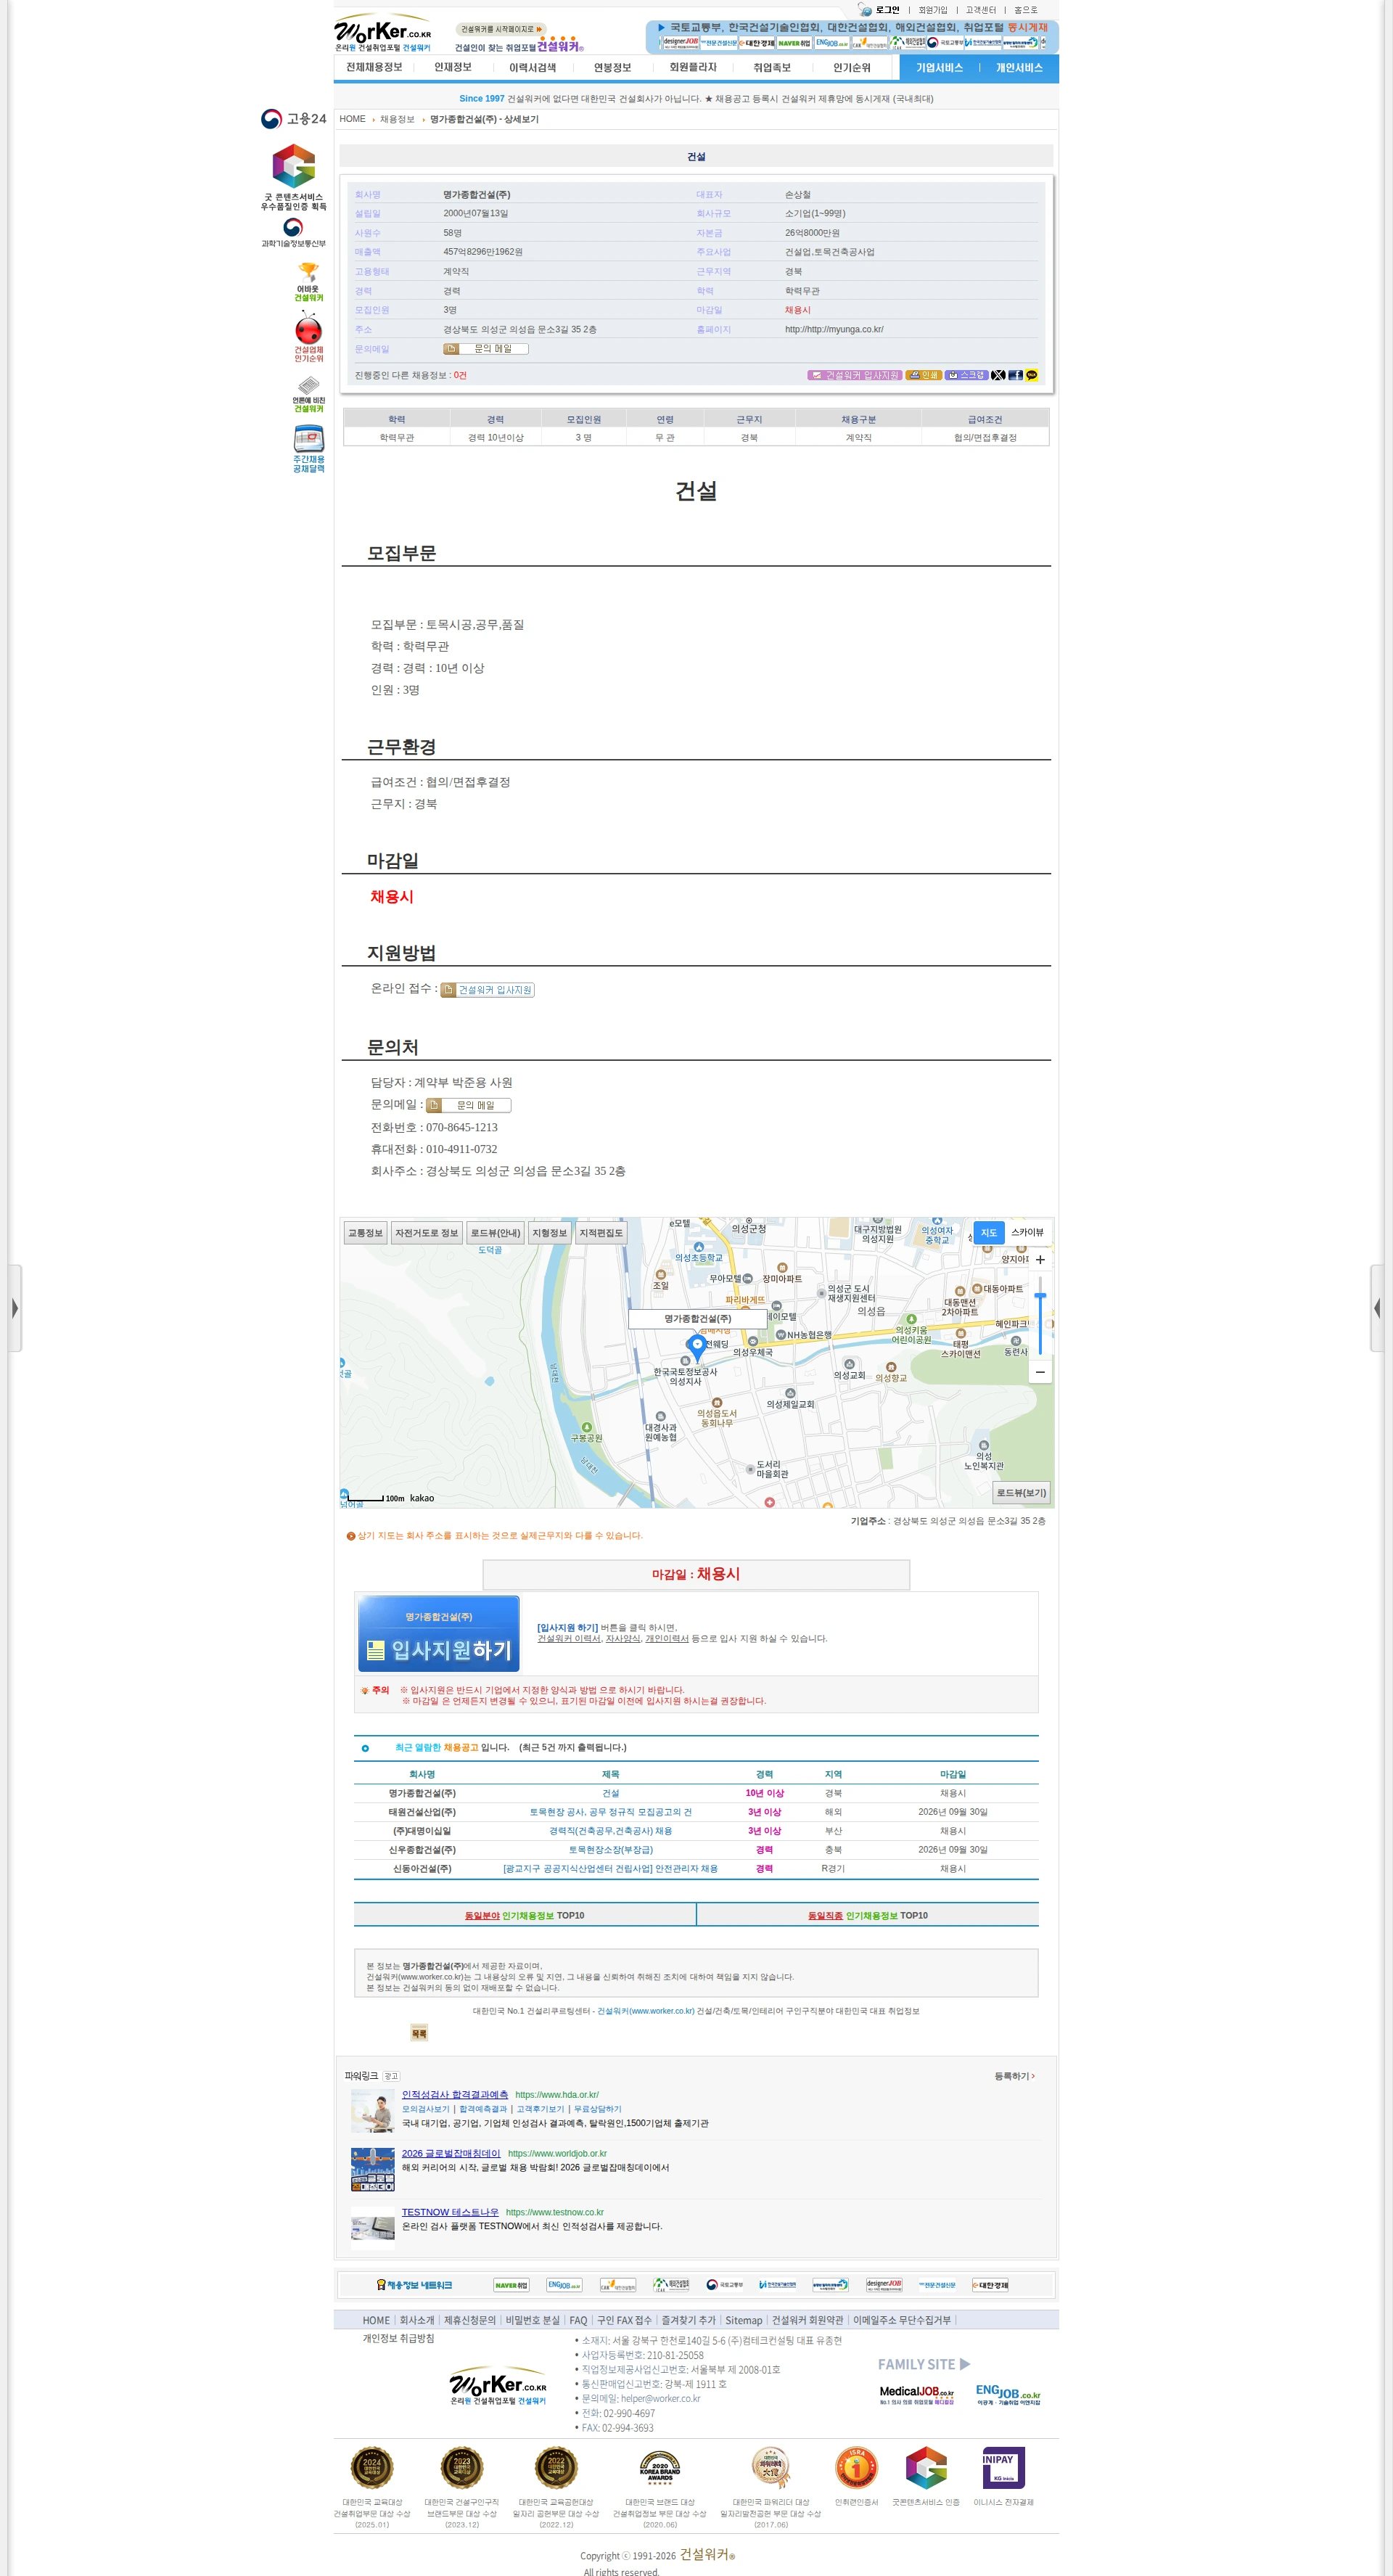Share the posting on Facebook
The height and width of the screenshot is (2576, 1393).
click(1015, 375)
